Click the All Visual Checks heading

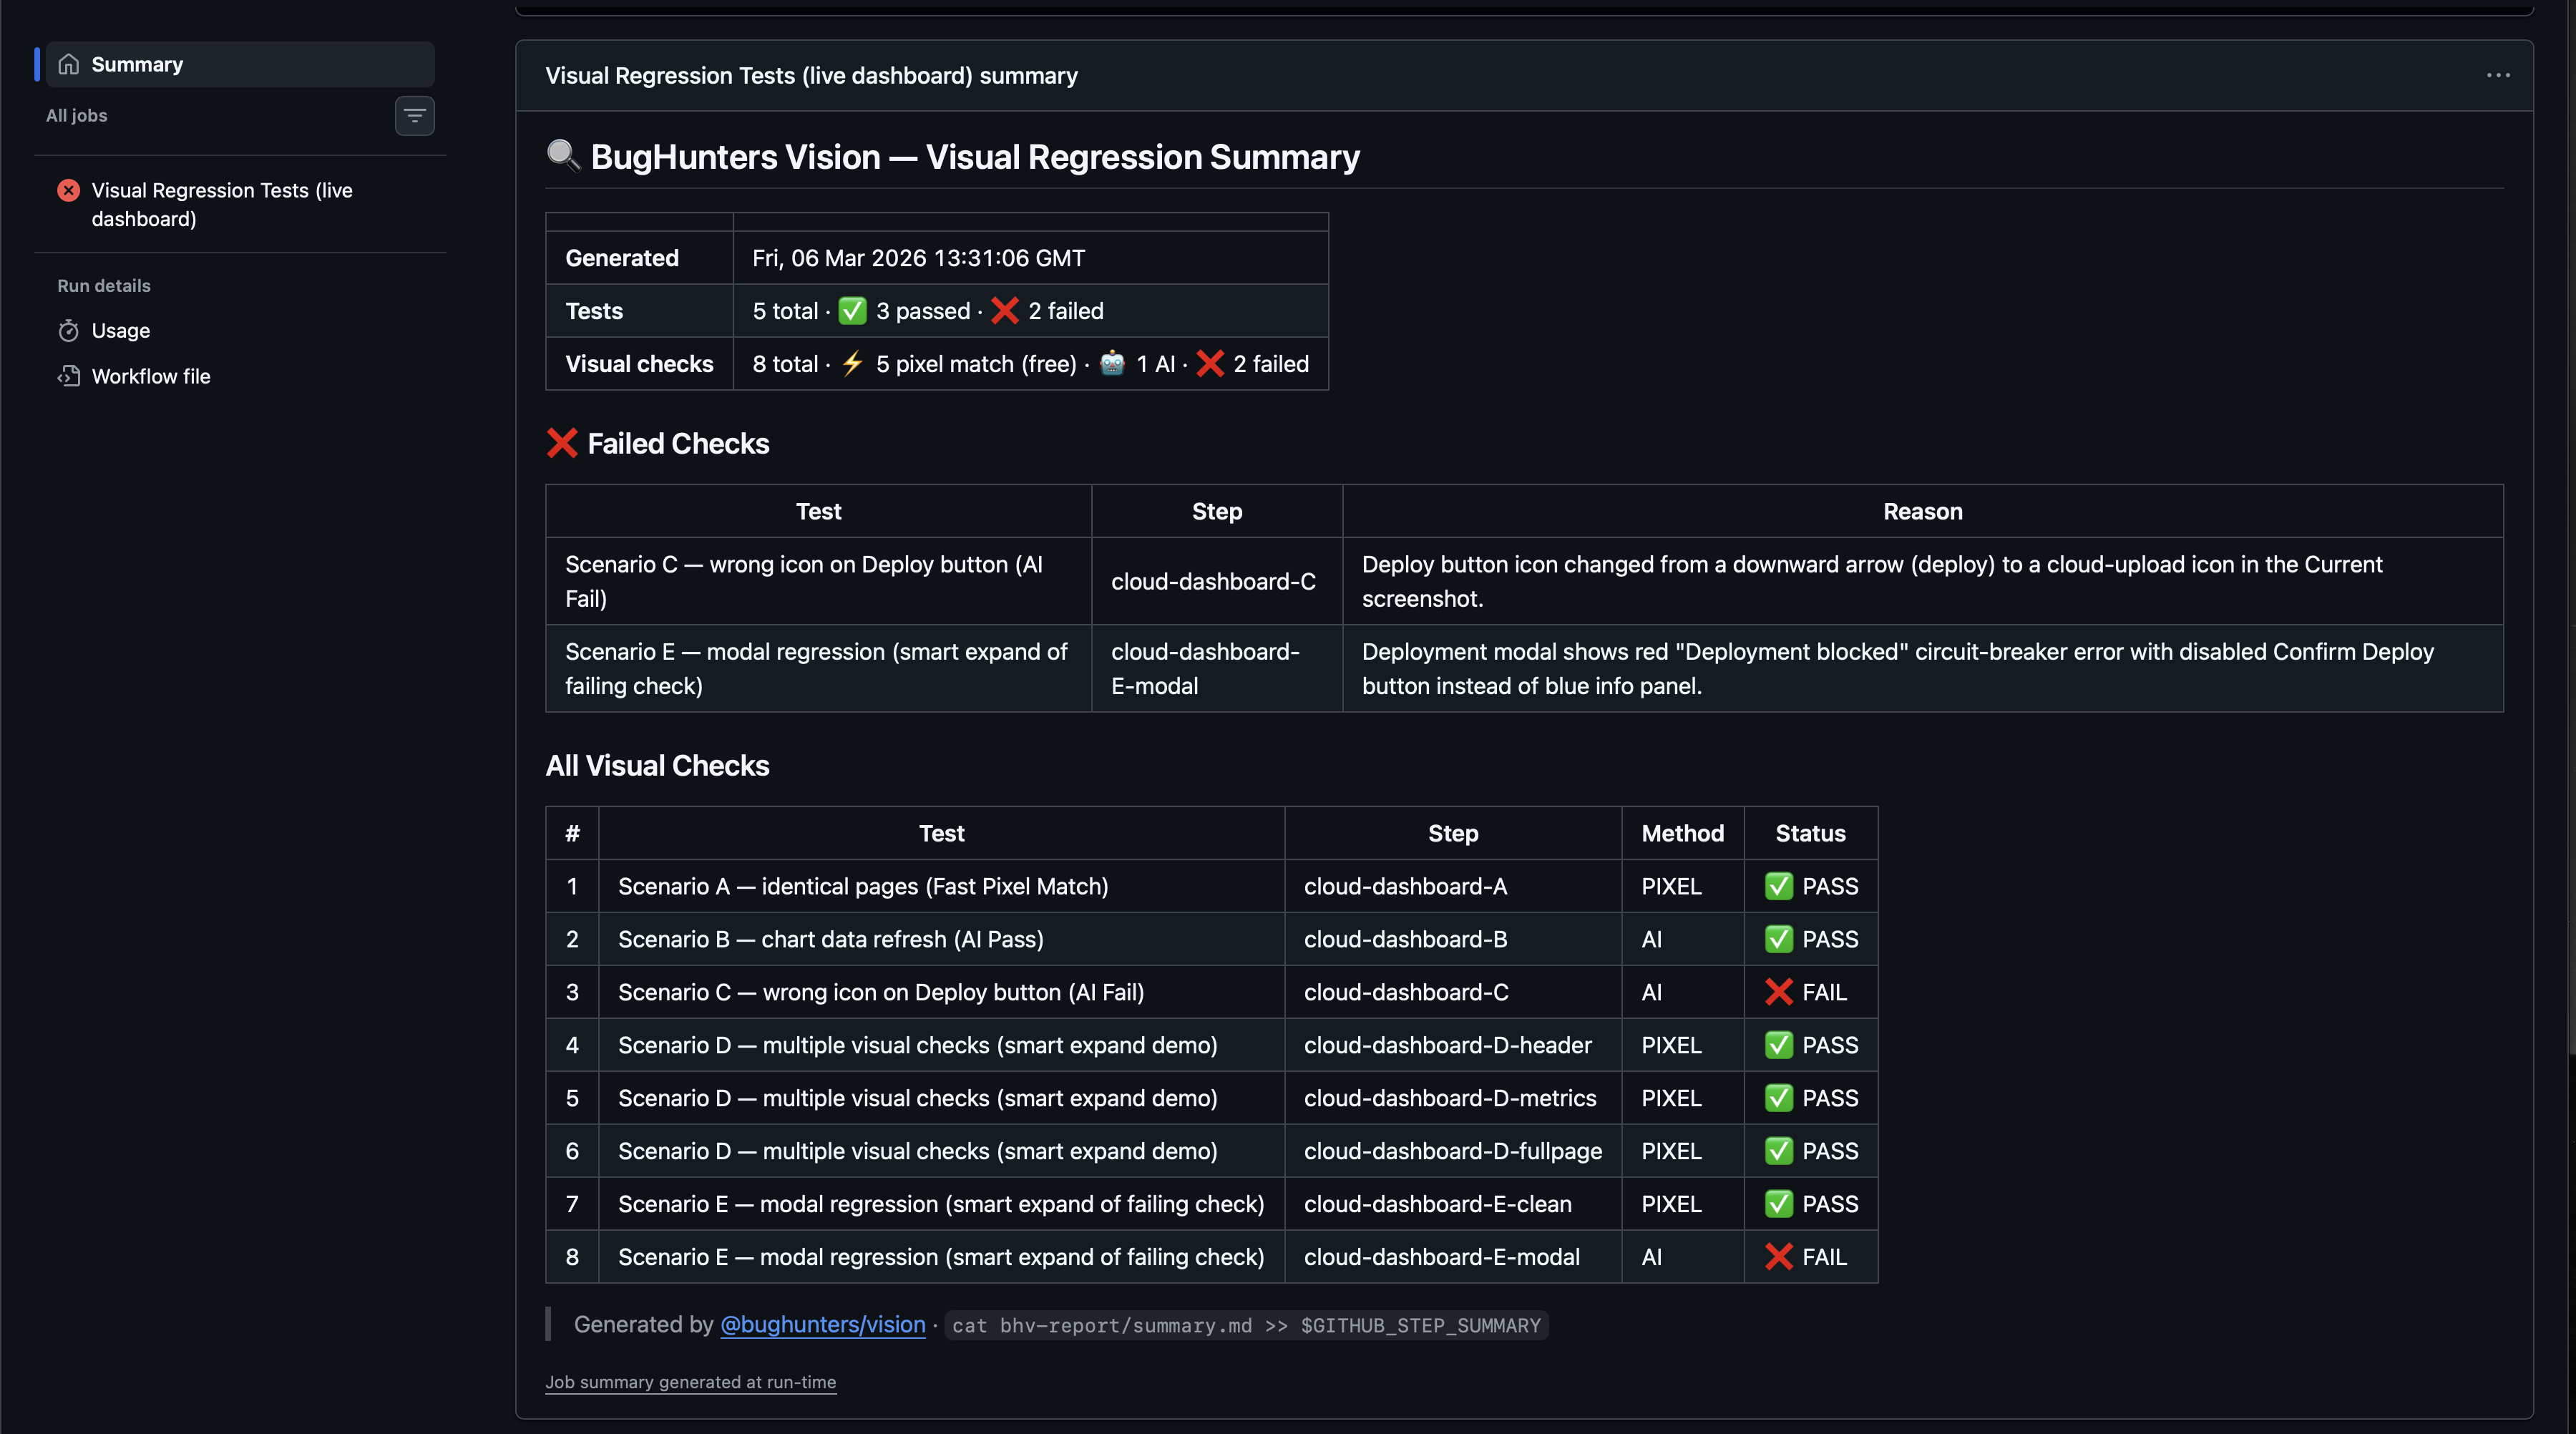pos(657,765)
